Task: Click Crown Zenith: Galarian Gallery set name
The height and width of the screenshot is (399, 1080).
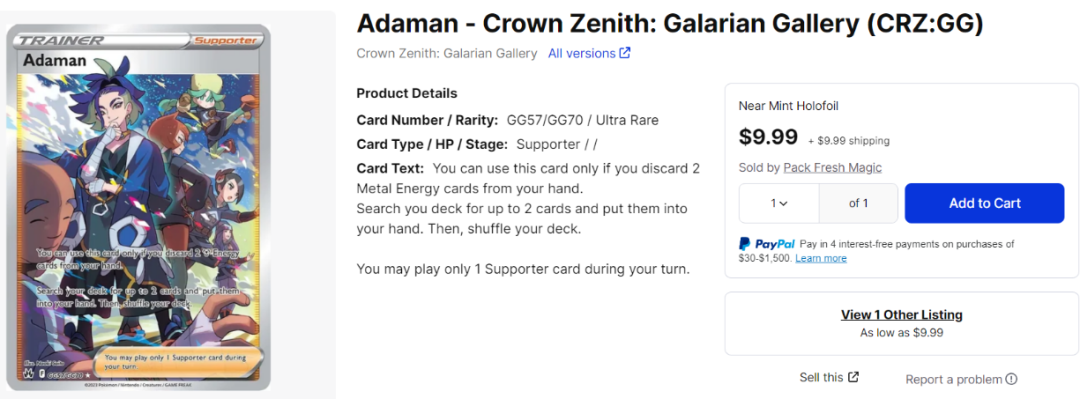Action: click(x=447, y=53)
